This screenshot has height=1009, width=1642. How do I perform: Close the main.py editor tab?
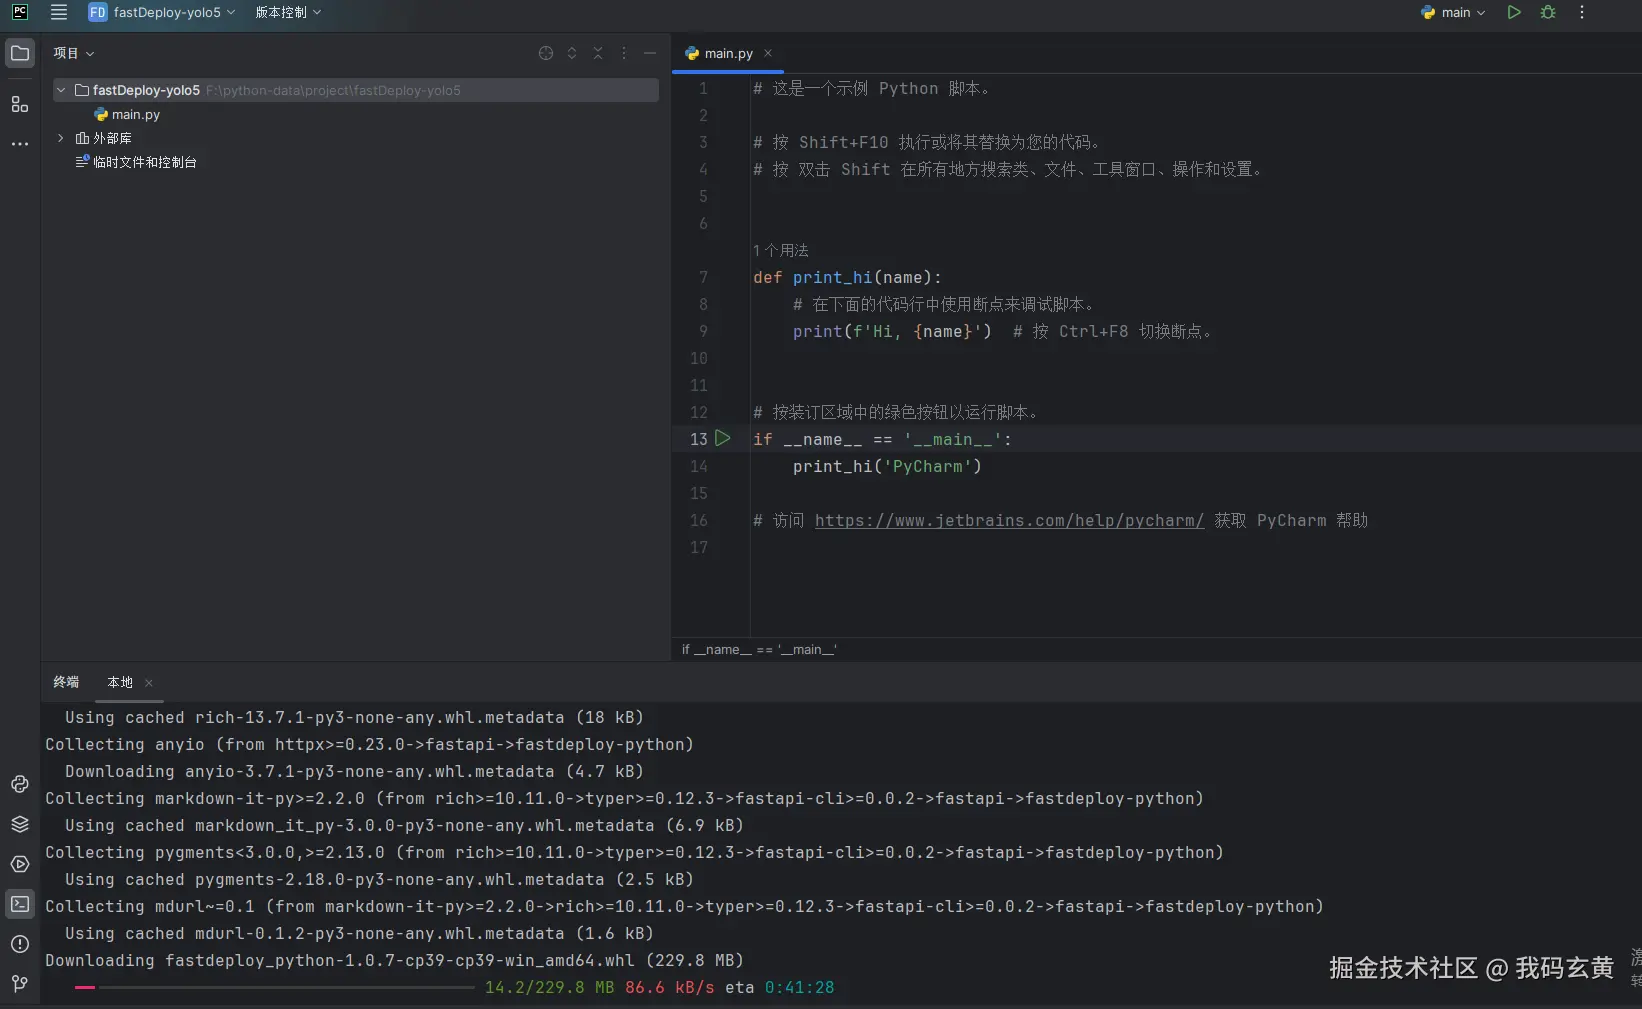tap(768, 53)
